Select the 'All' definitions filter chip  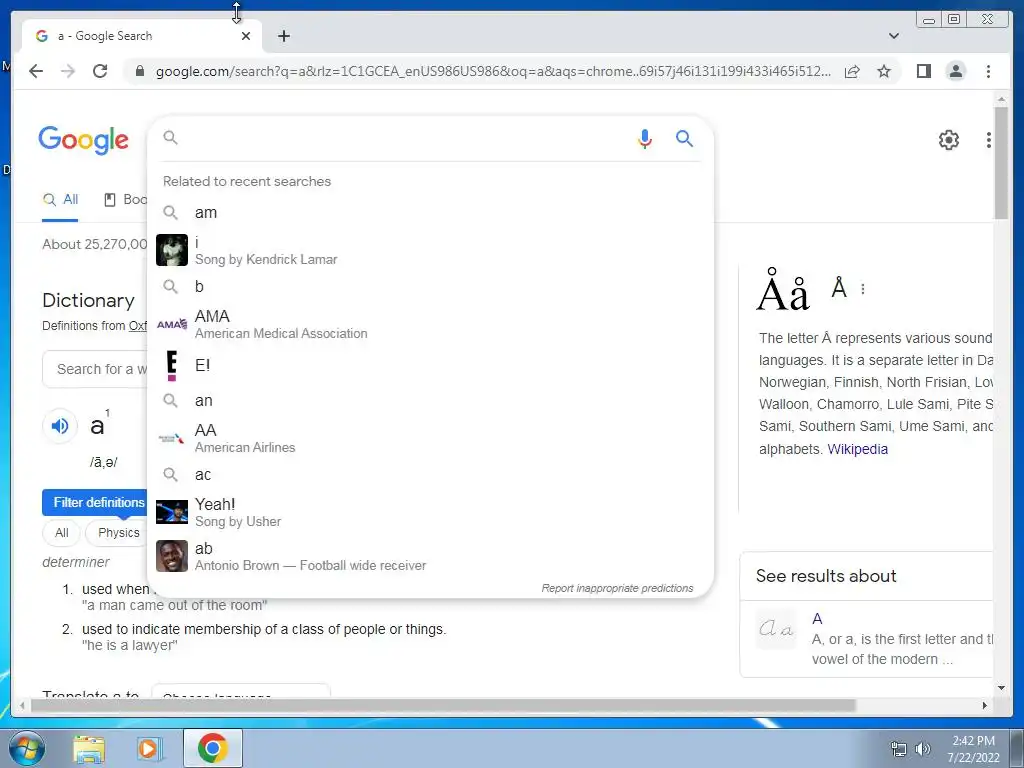(x=61, y=533)
